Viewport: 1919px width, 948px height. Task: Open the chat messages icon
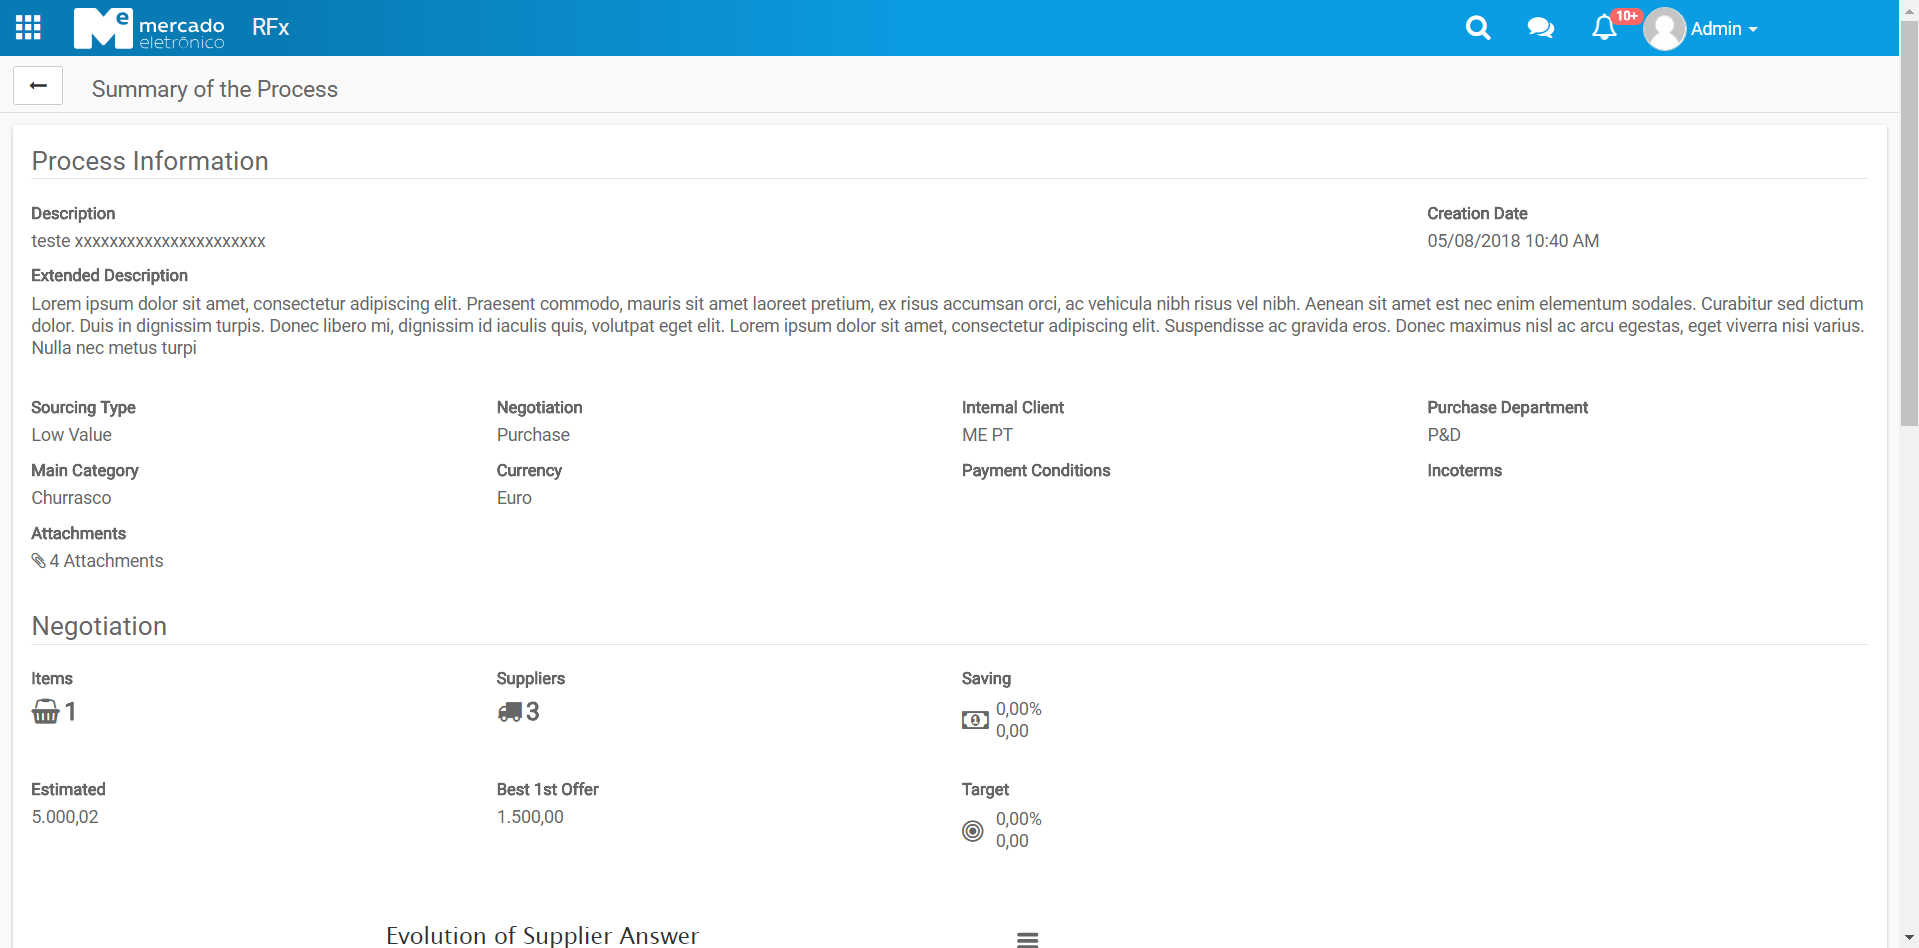[1540, 28]
